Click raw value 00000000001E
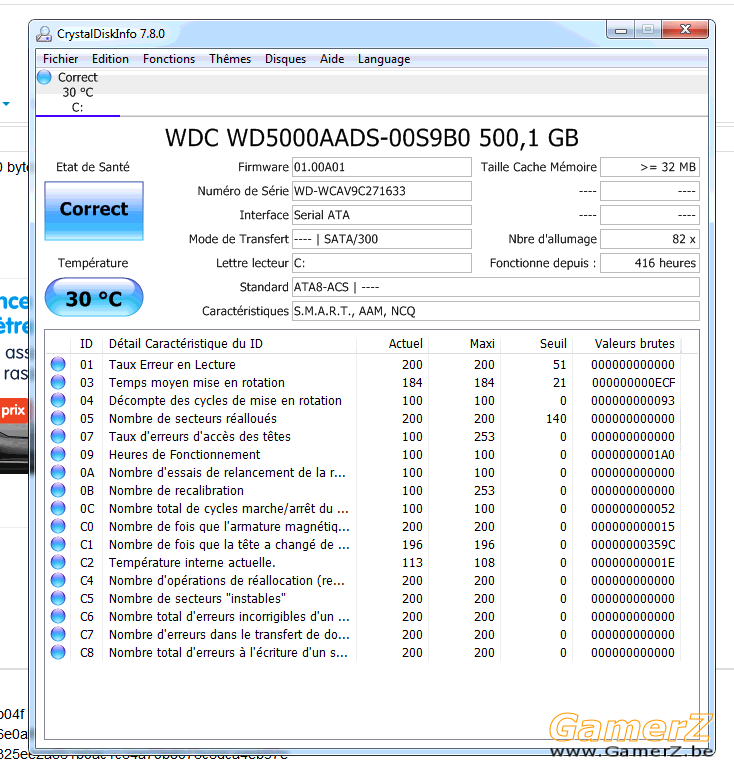734x767 pixels. pos(633,563)
